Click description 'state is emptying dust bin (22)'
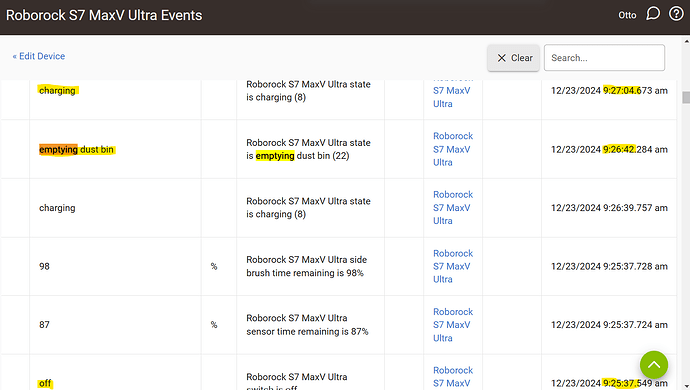Image resolution: width=690 pixels, height=390 pixels. click(308, 149)
